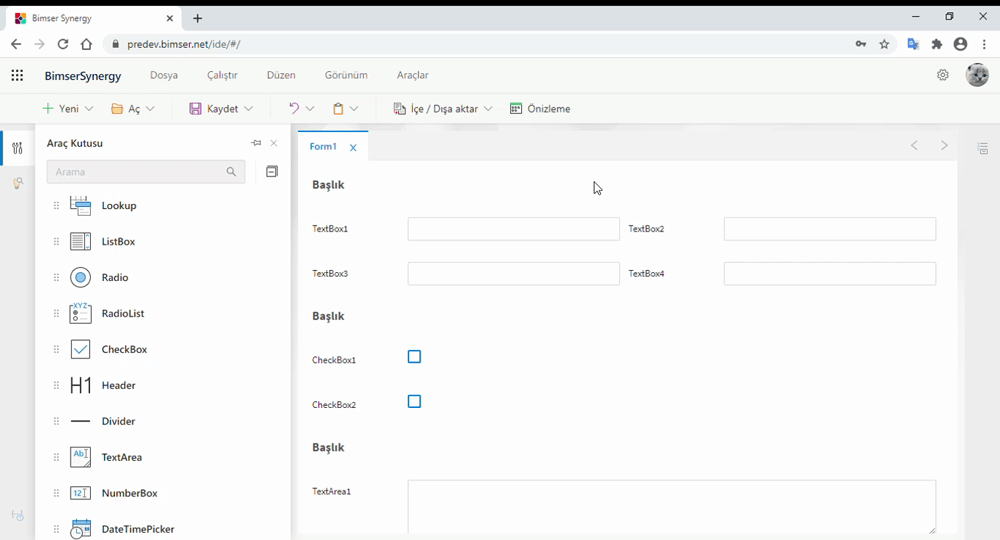The height and width of the screenshot is (540, 1000).
Task: Close the Form1 tab
Action: click(353, 147)
